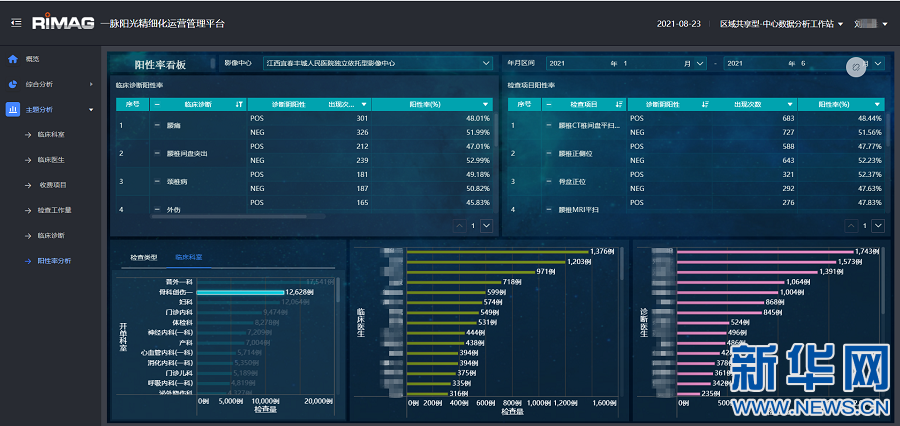The width and height of the screenshot is (900, 426).
Task: Click the round floating link icon button
Action: point(856,66)
